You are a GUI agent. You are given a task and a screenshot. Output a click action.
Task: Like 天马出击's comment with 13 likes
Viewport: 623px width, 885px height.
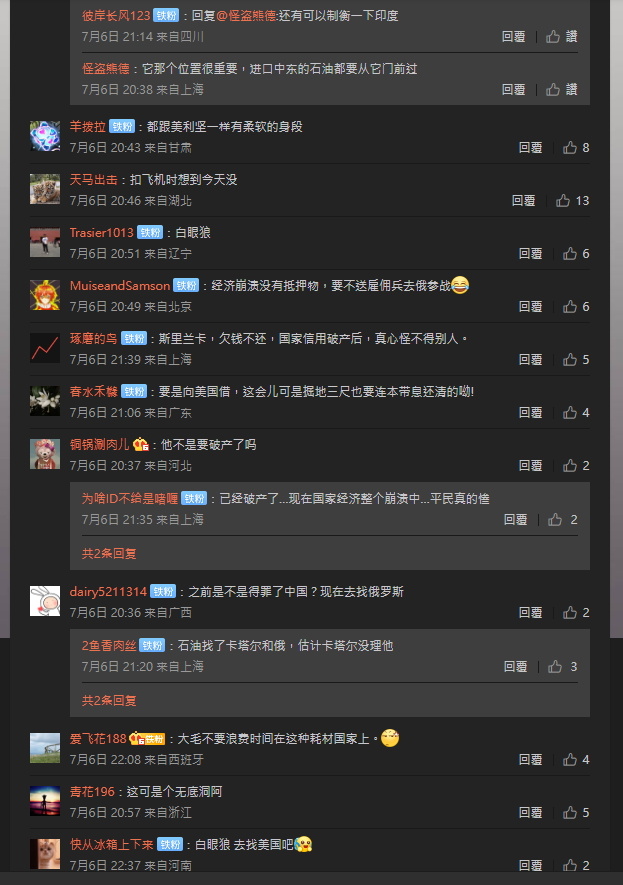click(x=572, y=201)
